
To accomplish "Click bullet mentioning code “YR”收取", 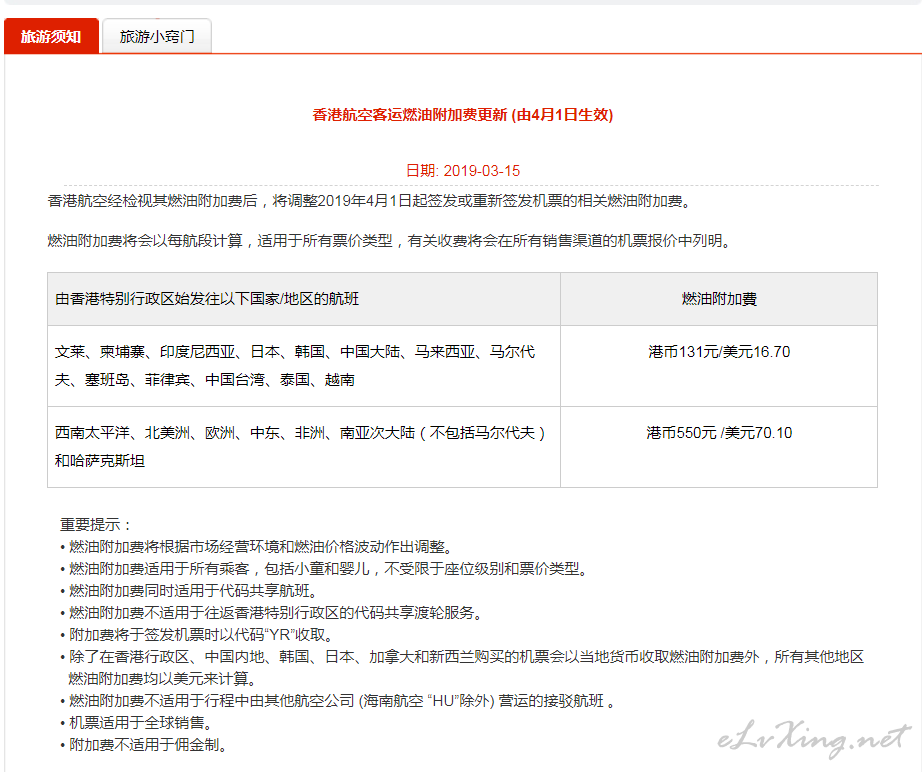I will (x=199, y=635).
